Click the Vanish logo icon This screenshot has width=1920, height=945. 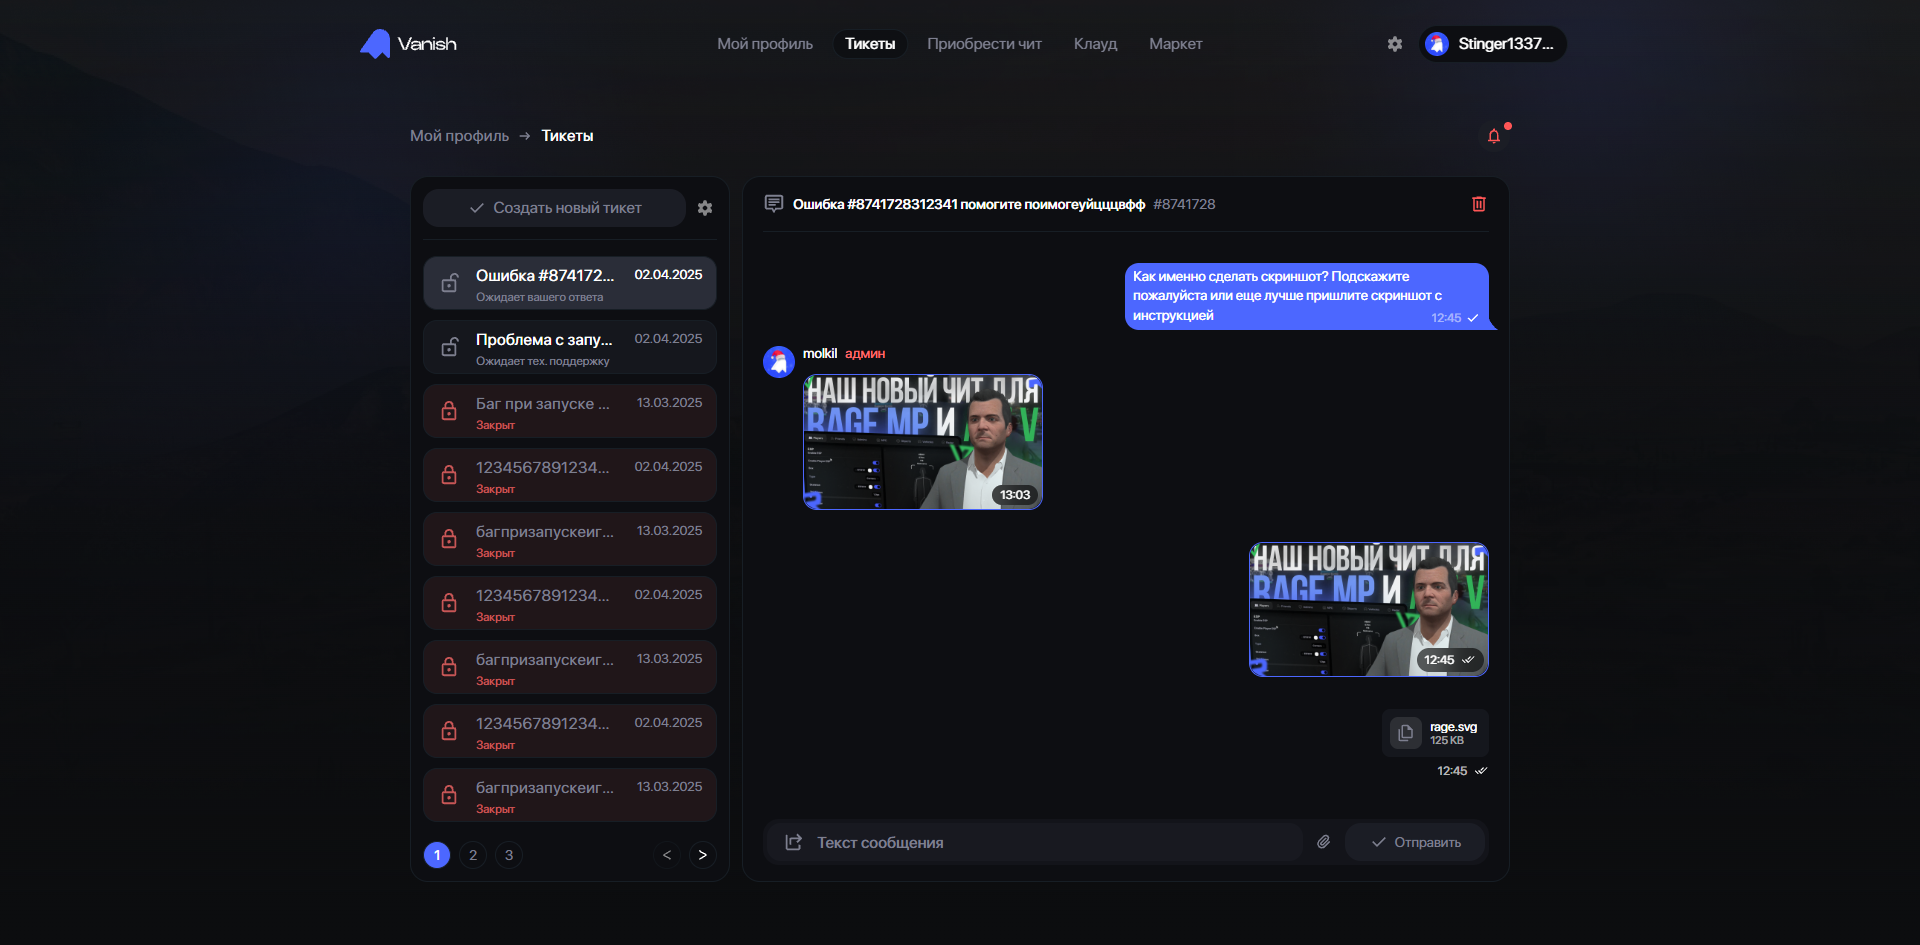(376, 44)
